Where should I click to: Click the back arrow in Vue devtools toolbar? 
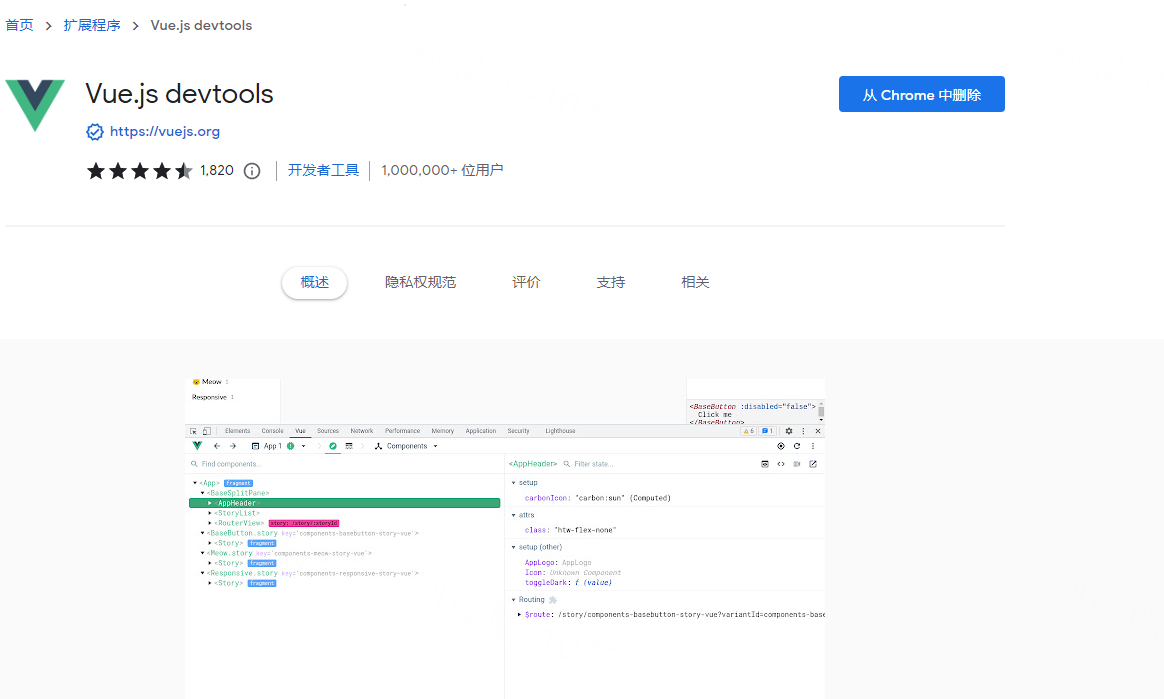217,446
